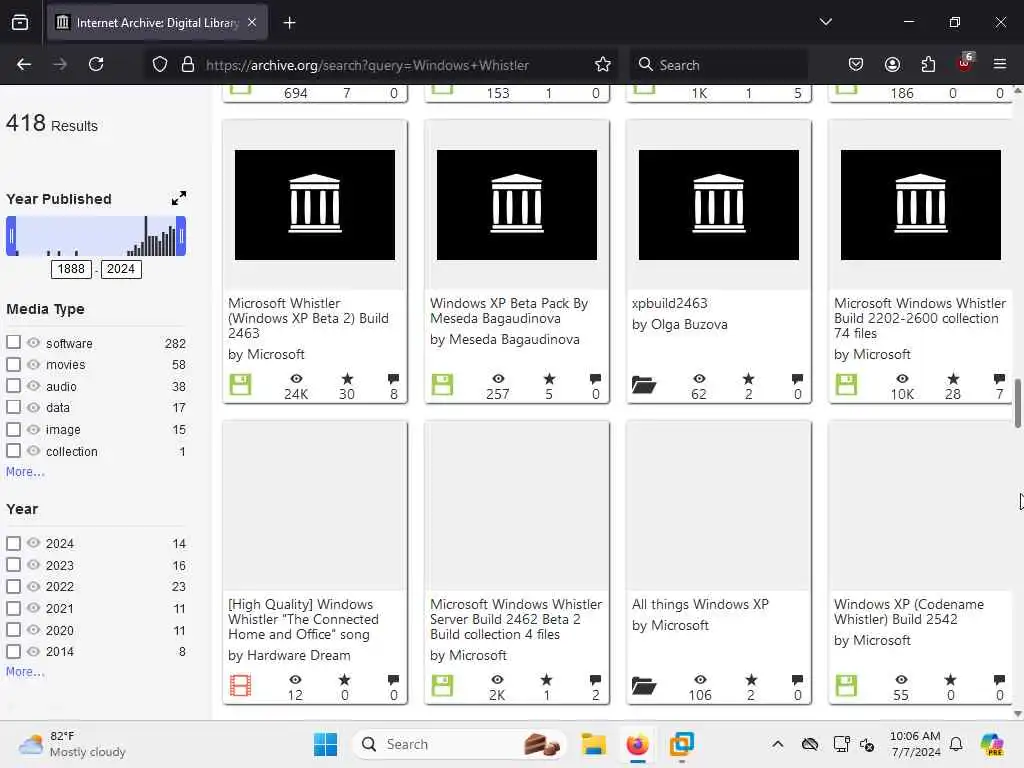This screenshot has height=768, width=1024.
Task: Hide year 2023 results with eye toggle
Action: [33, 565]
